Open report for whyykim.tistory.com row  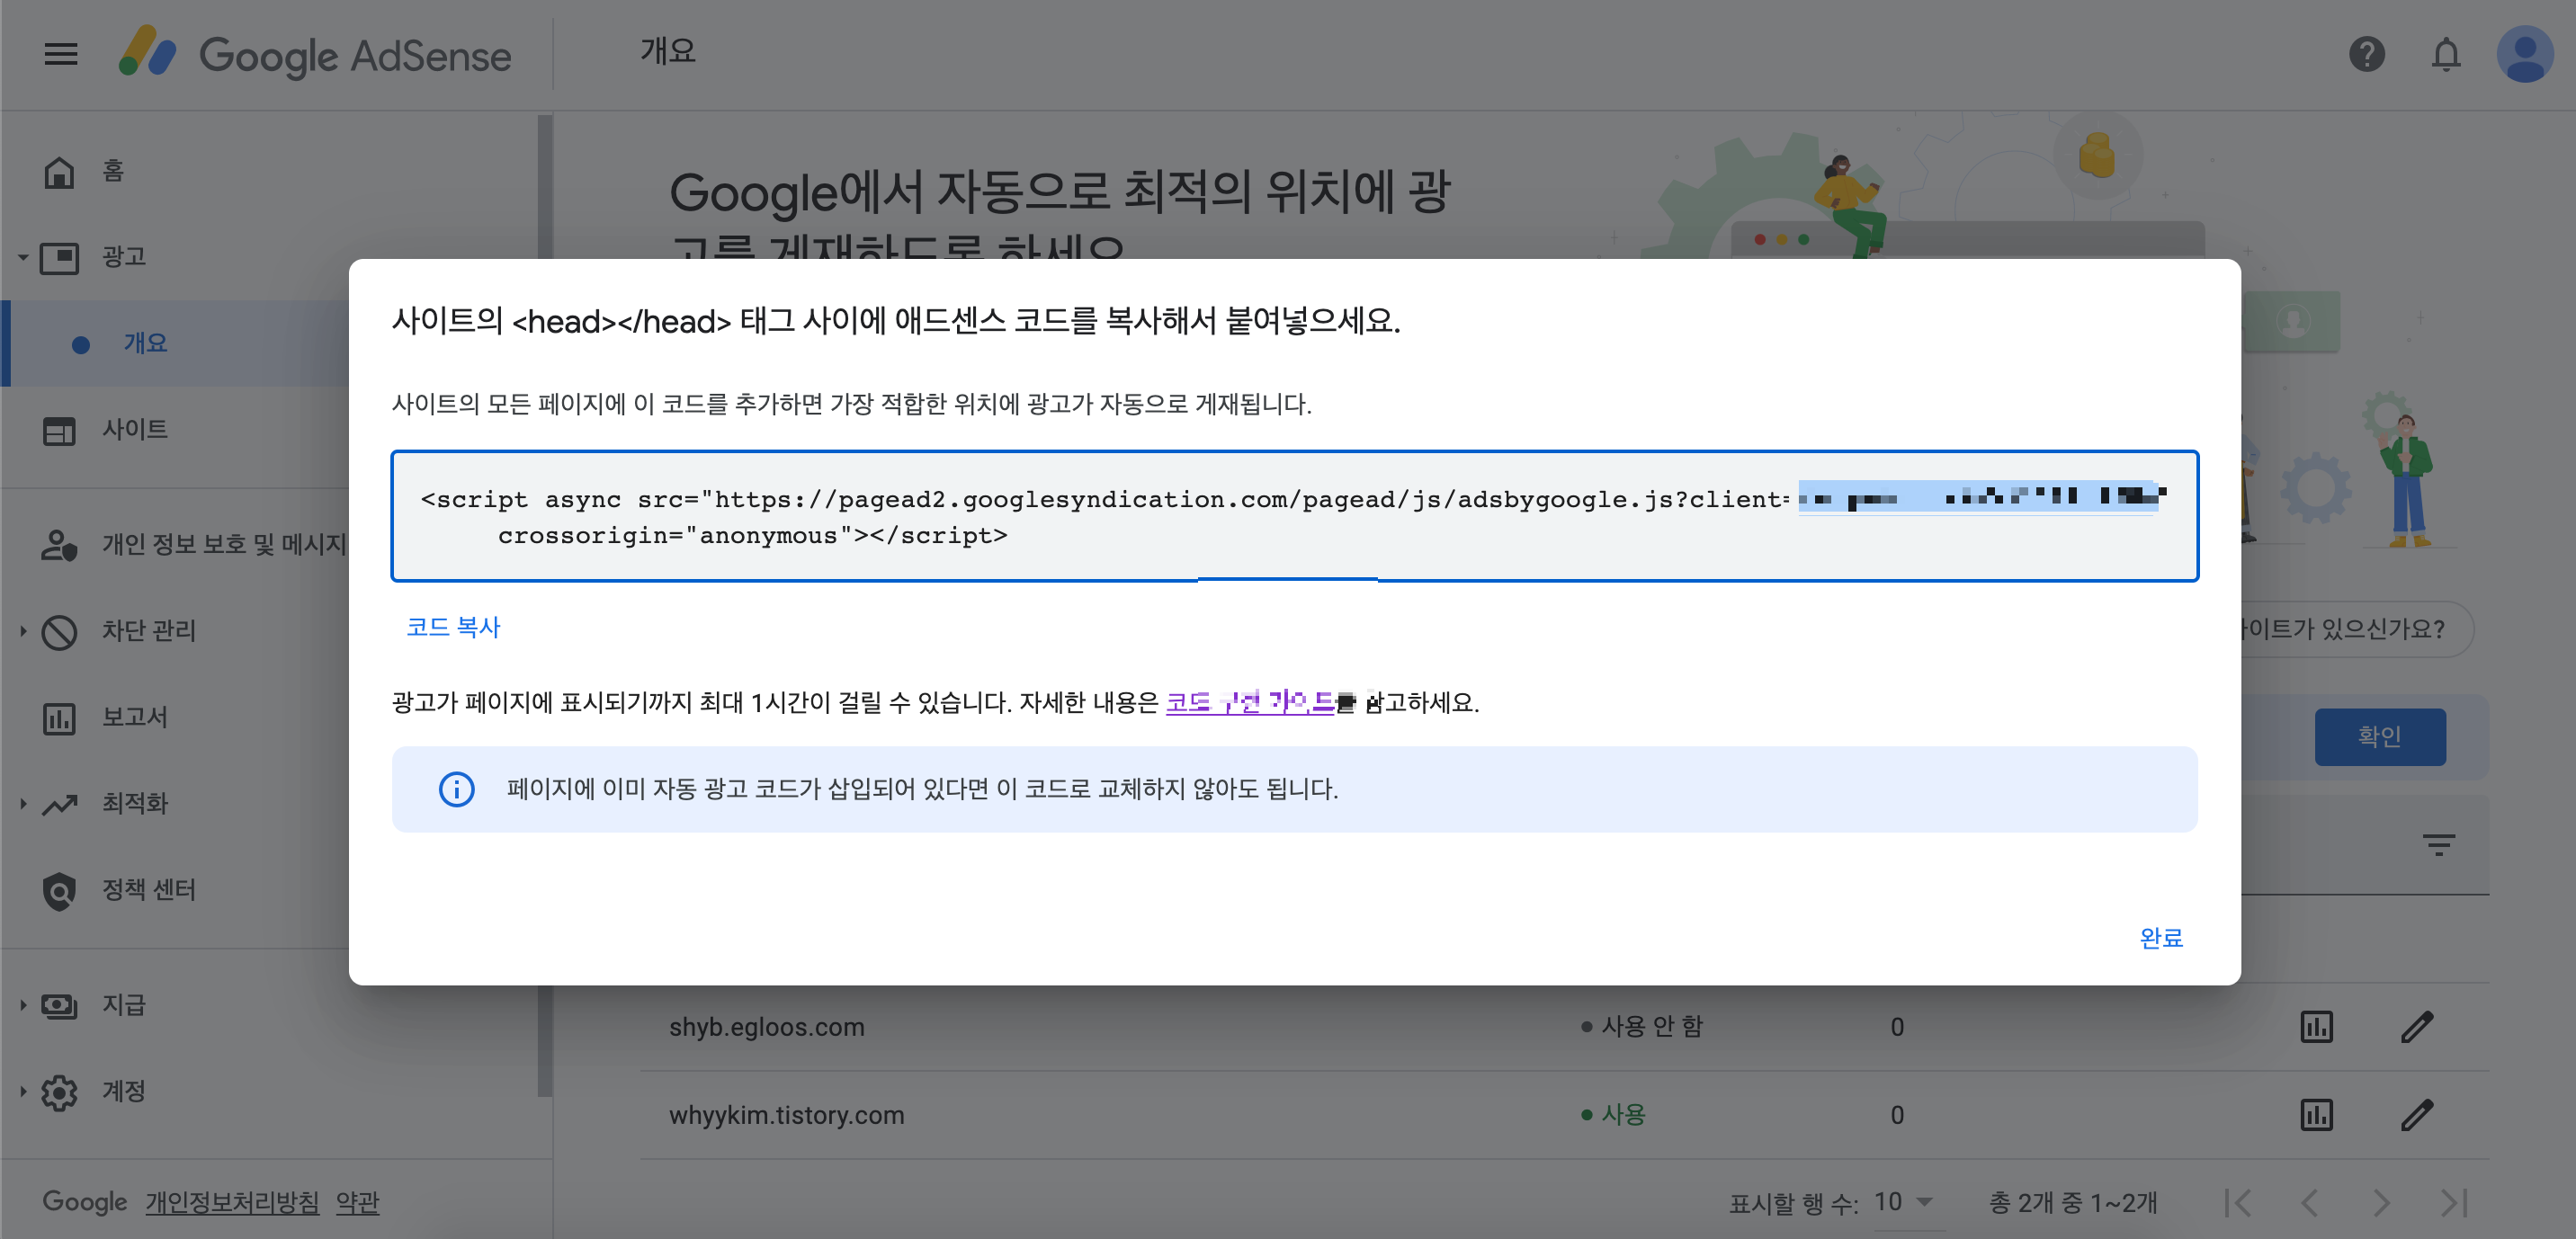coord(2315,1115)
